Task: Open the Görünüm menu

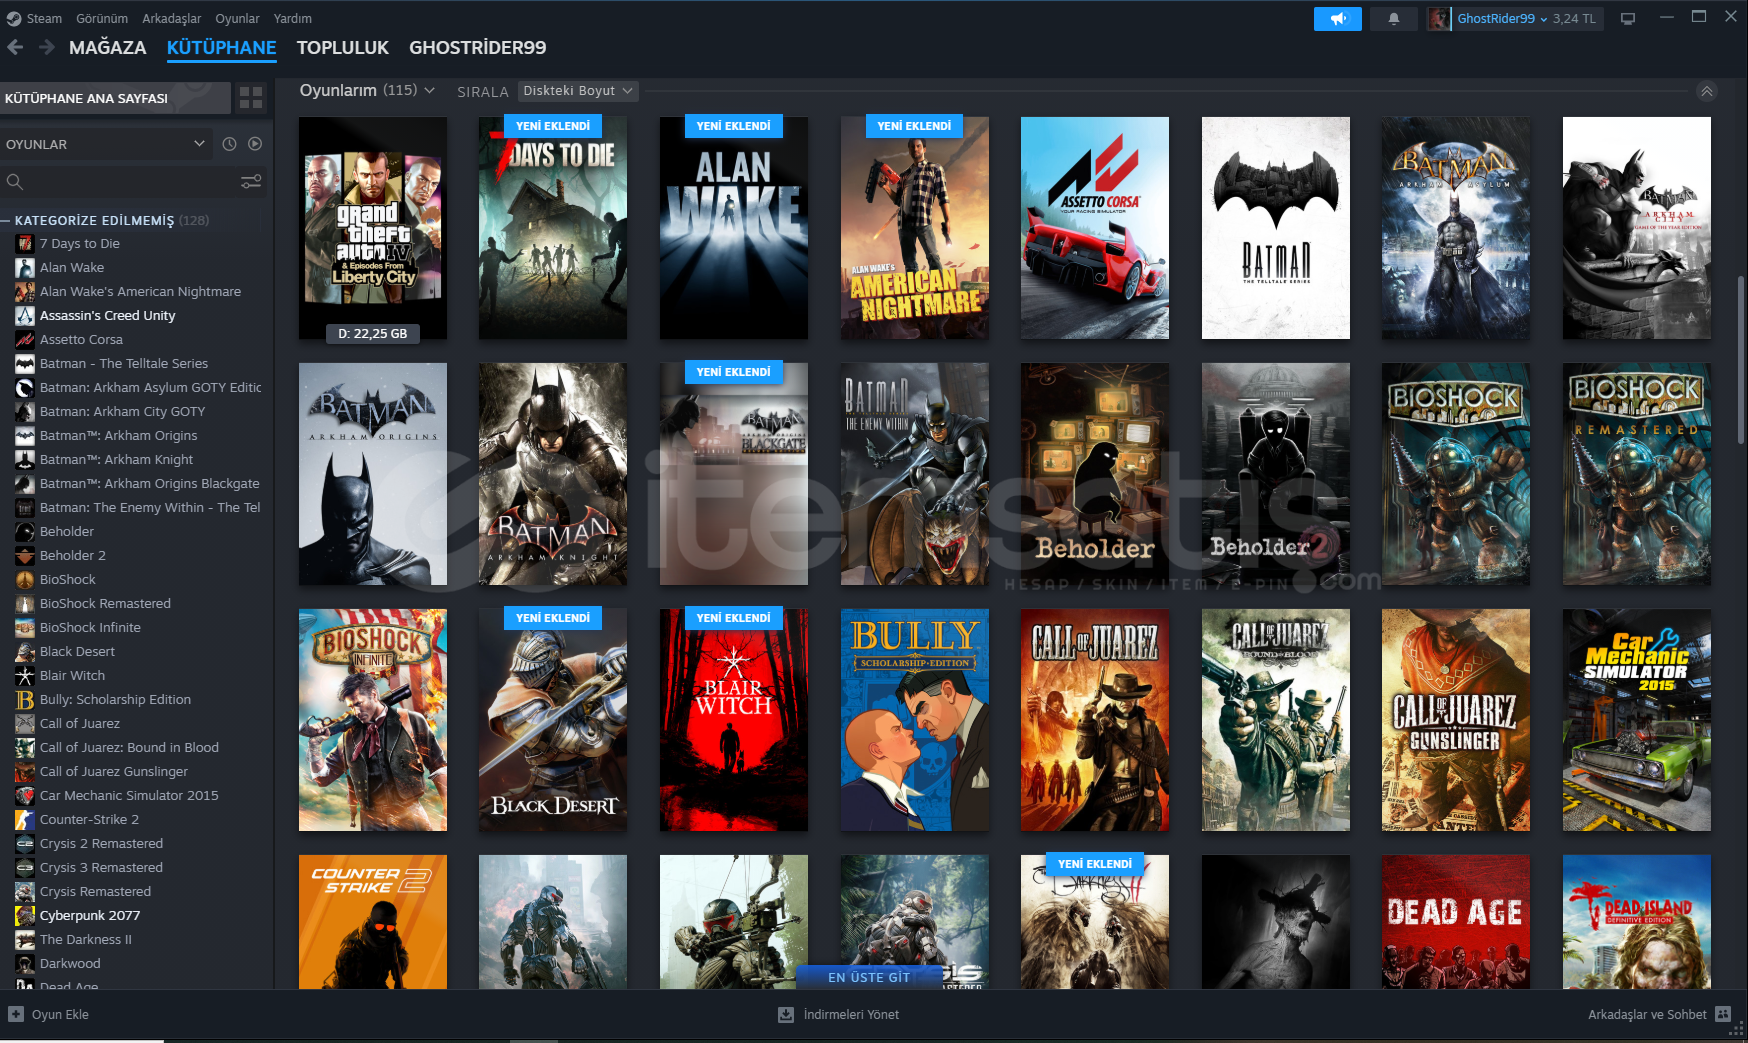Action: point(102,18)
